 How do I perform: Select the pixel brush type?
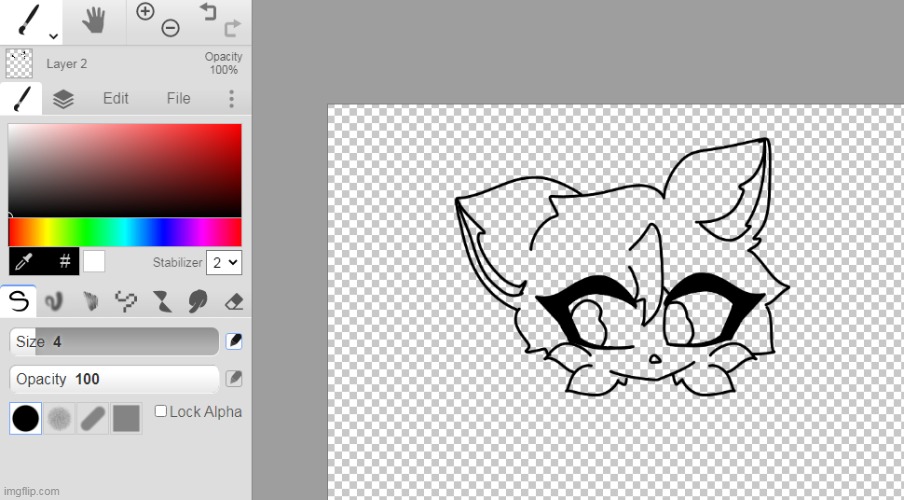click(126, 301)
